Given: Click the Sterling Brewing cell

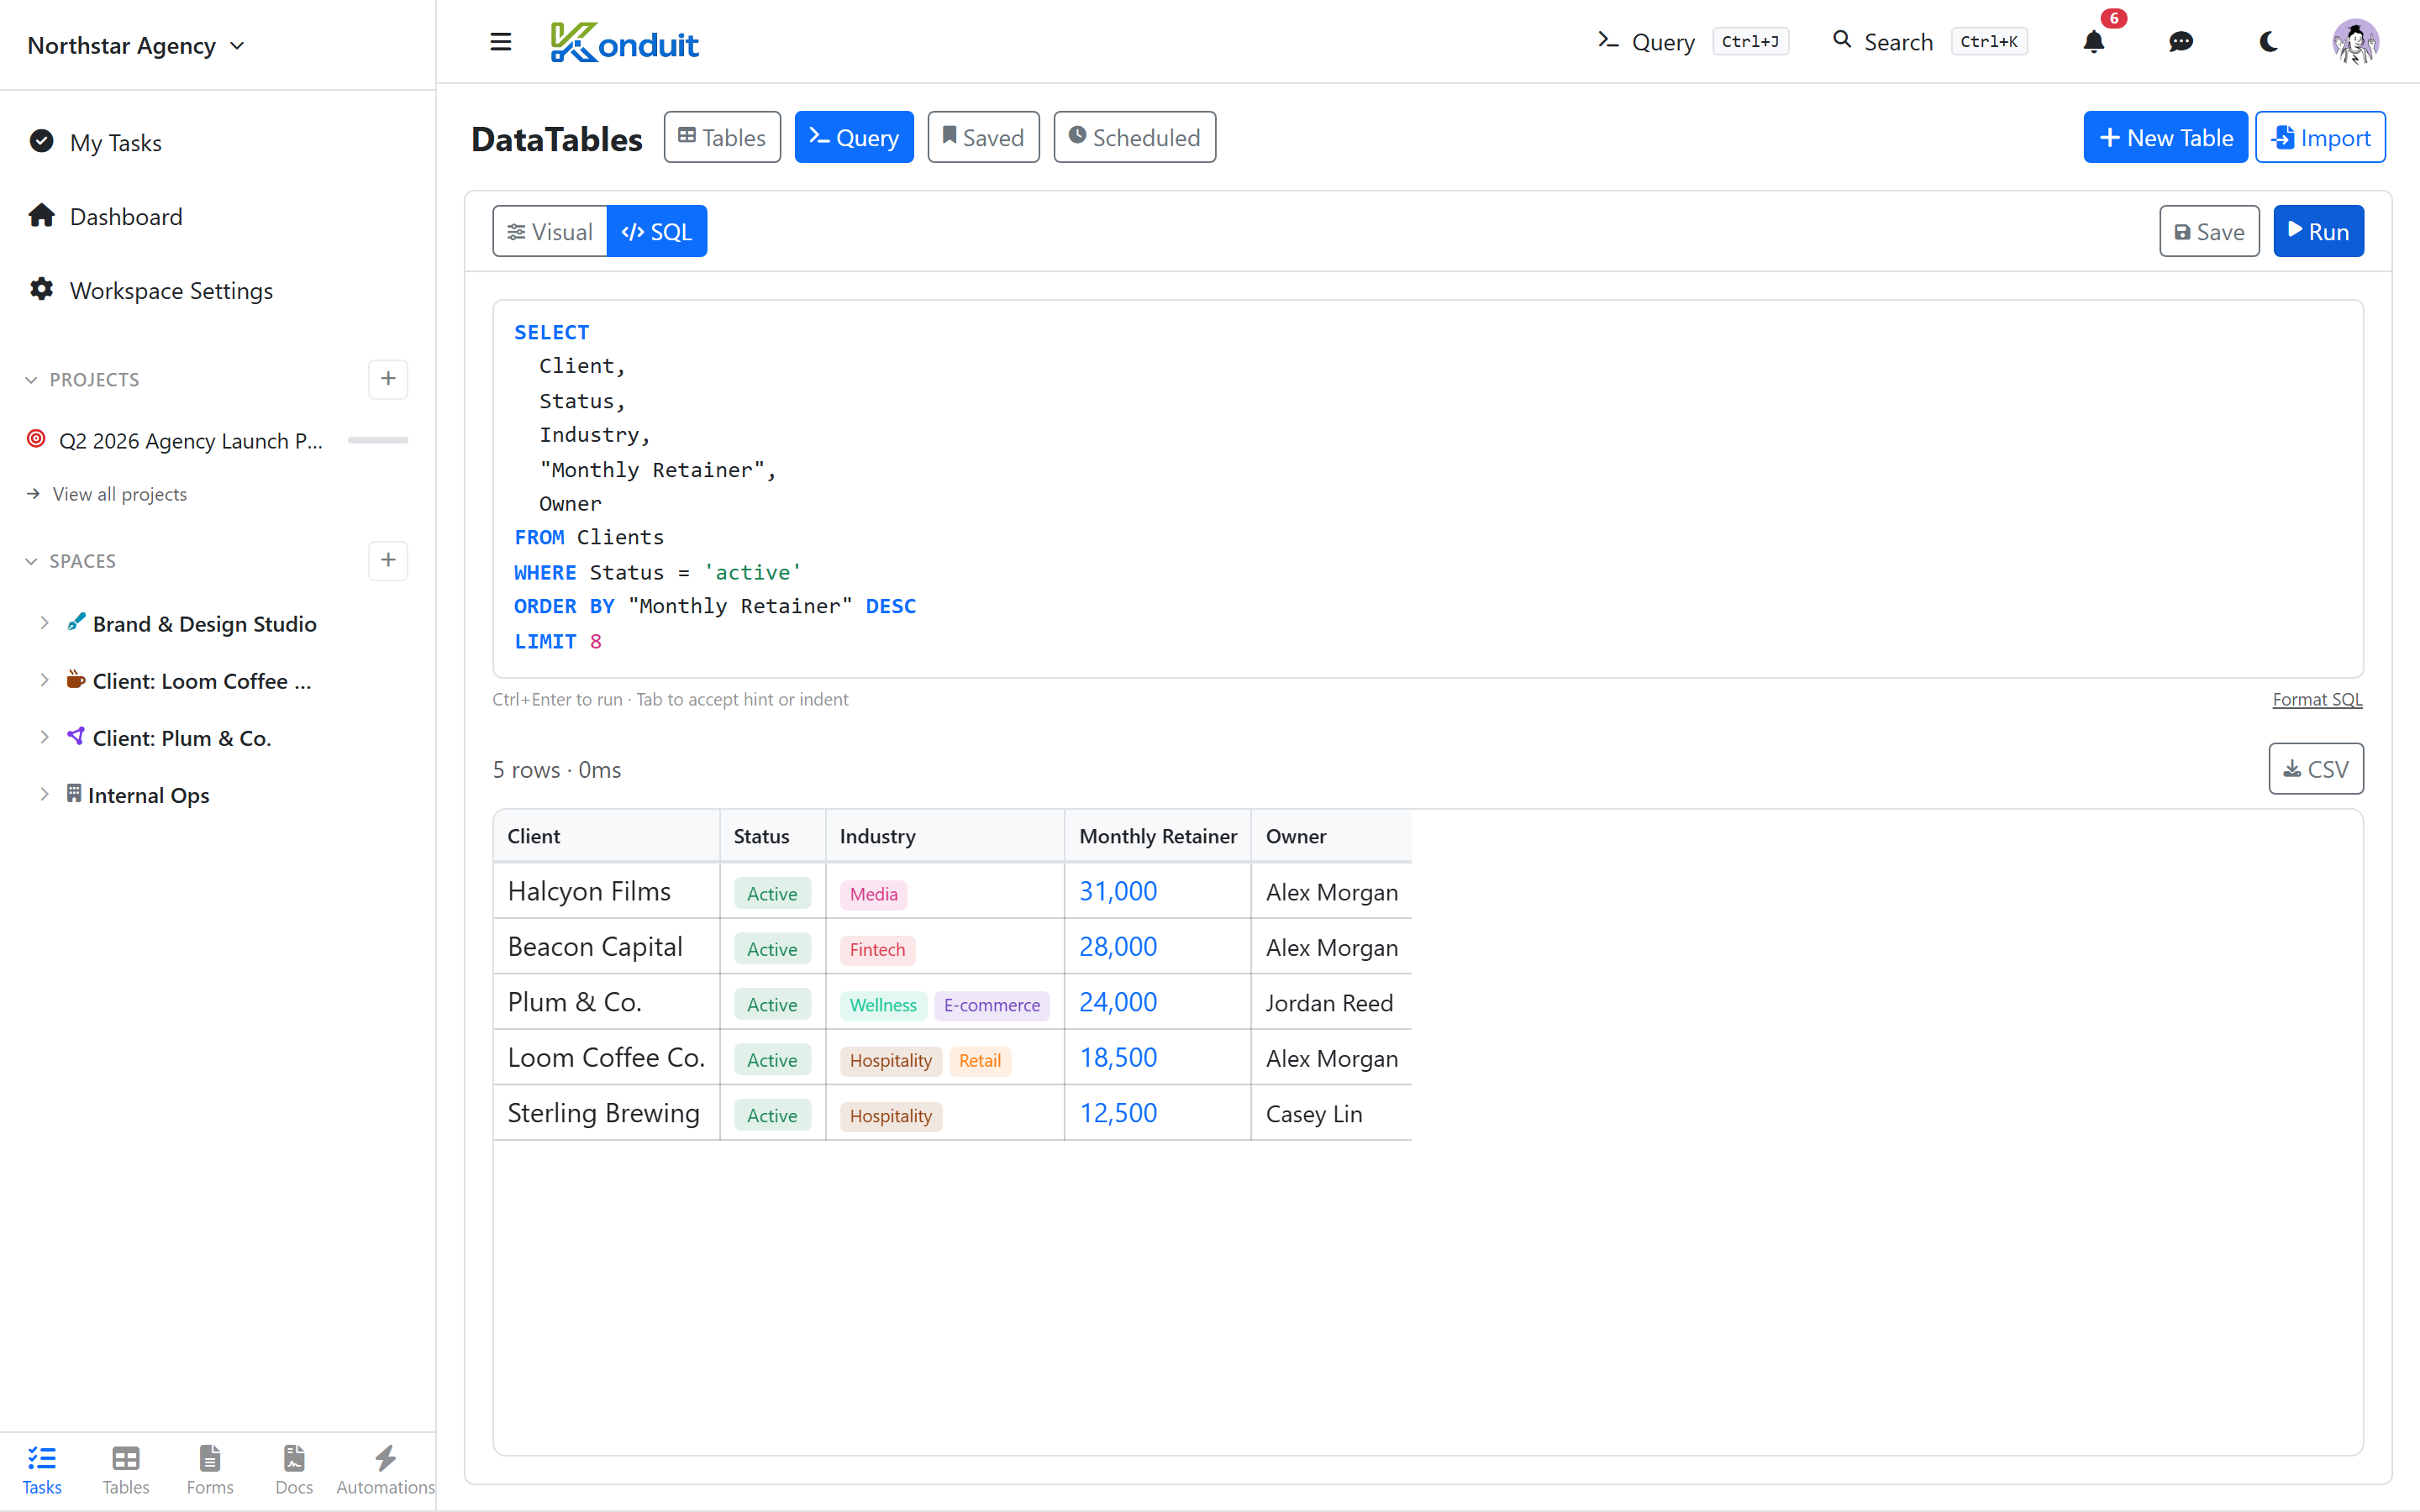Looking at the screenshot, I should [607, 1112].
